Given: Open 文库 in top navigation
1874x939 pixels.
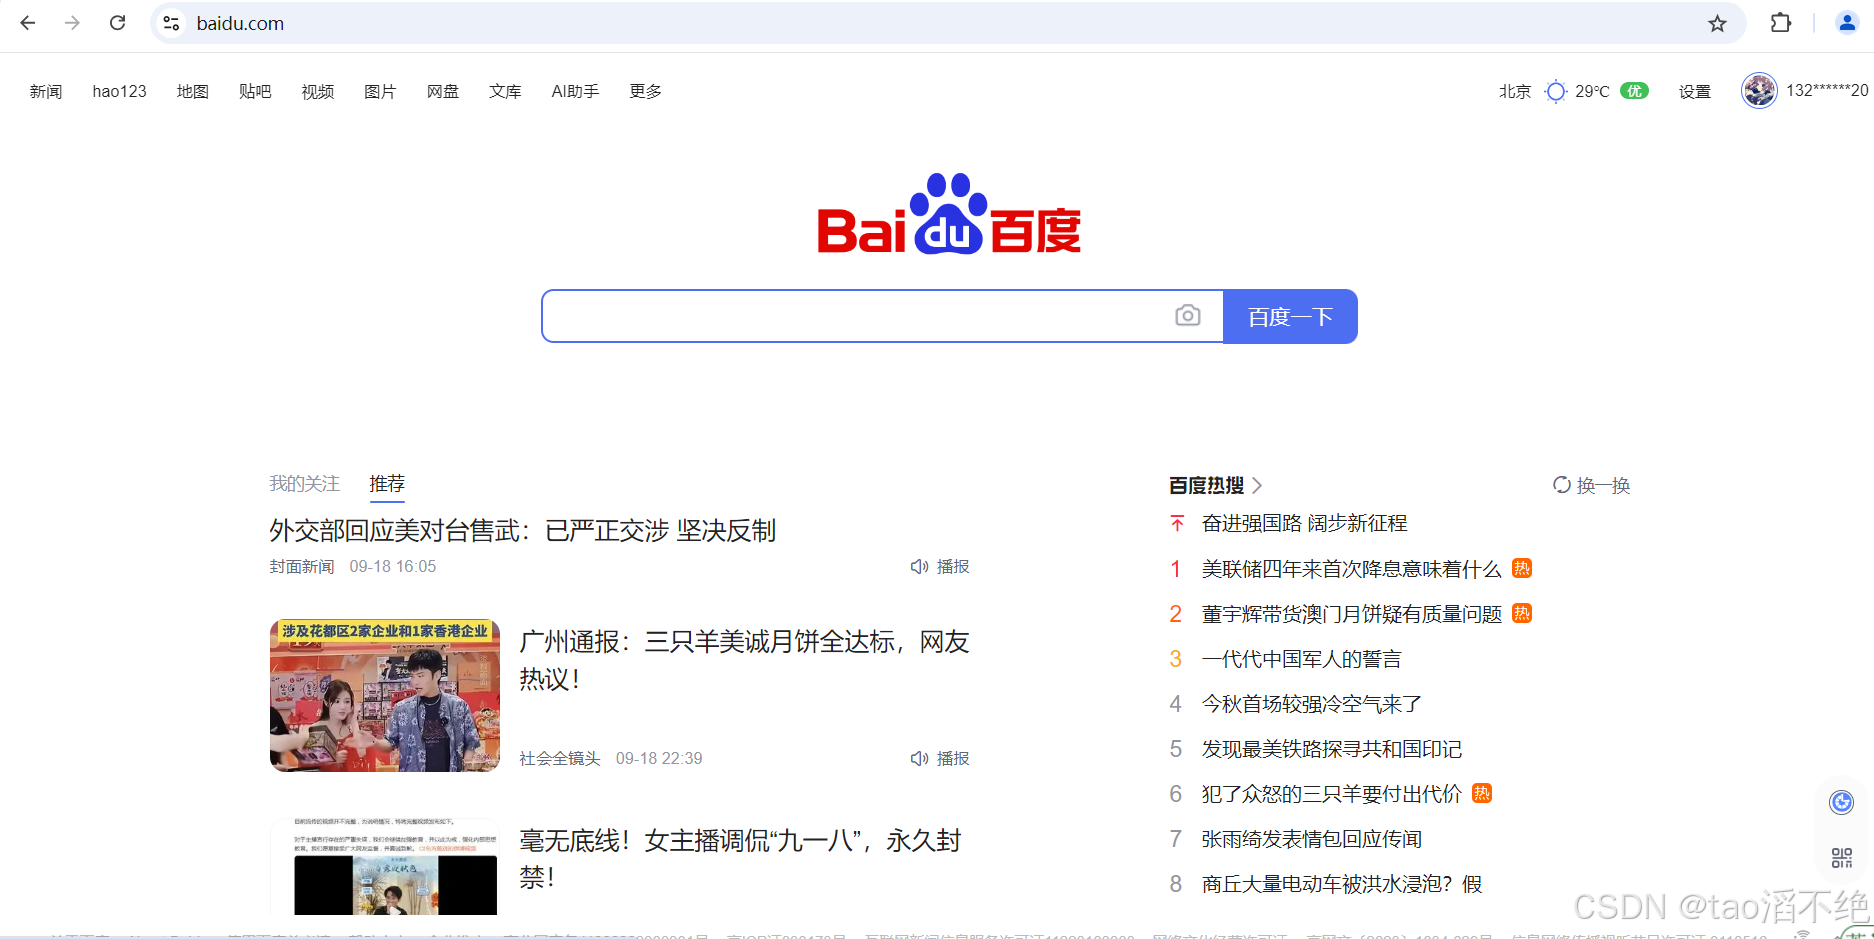Looking at the screenshot, I should coord(505,91).
